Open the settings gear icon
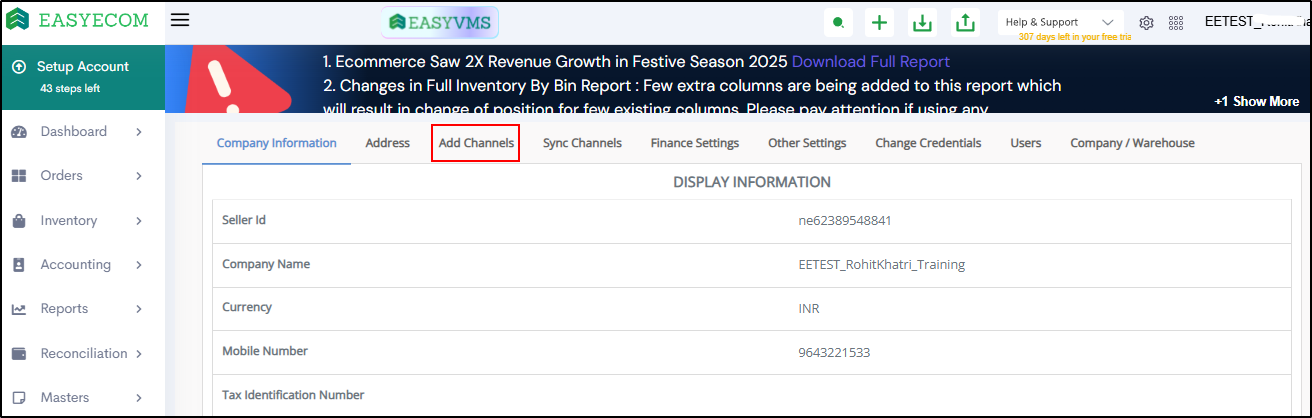Viewport: 1312px width, 418px height. point(1147,22)
